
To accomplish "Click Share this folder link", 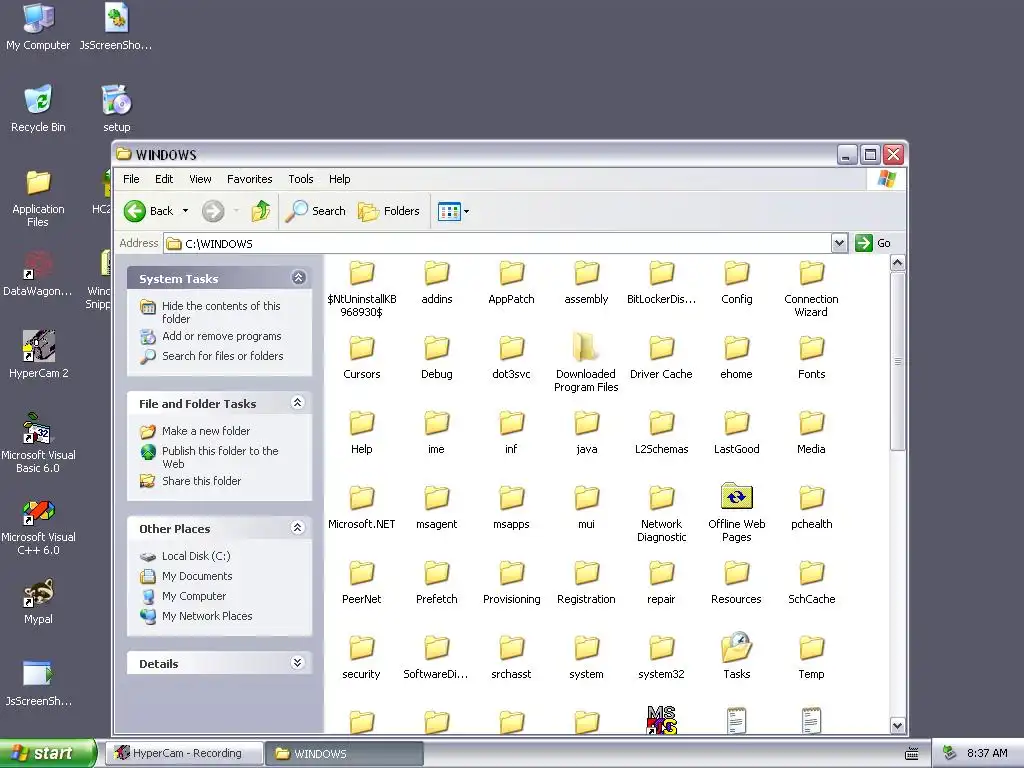I will pyautogui.click(x=201, y=481).
